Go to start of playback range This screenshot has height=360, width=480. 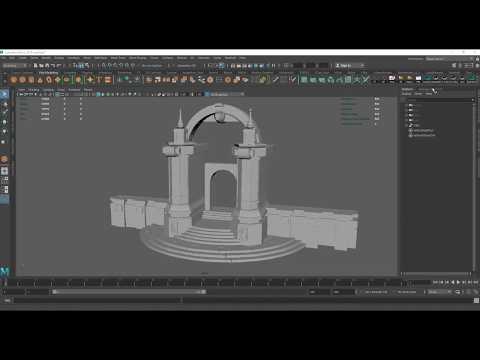[x=436, y=282]
